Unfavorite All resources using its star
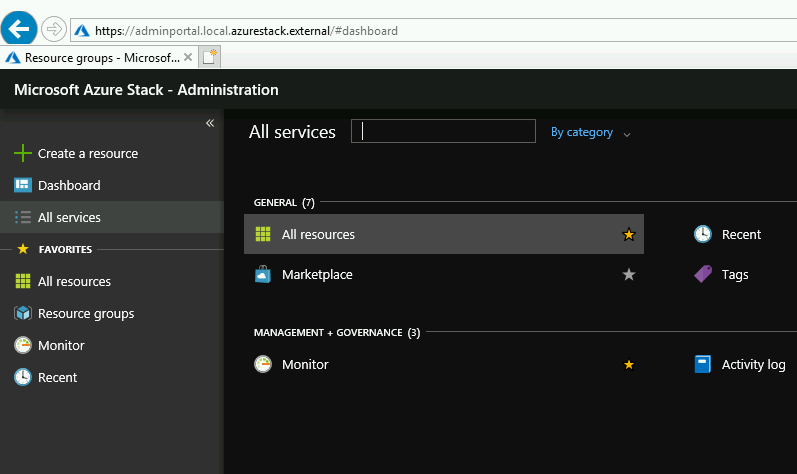This screenshot has height=474, width=797. pyautogui.click(x=629, y=235)
